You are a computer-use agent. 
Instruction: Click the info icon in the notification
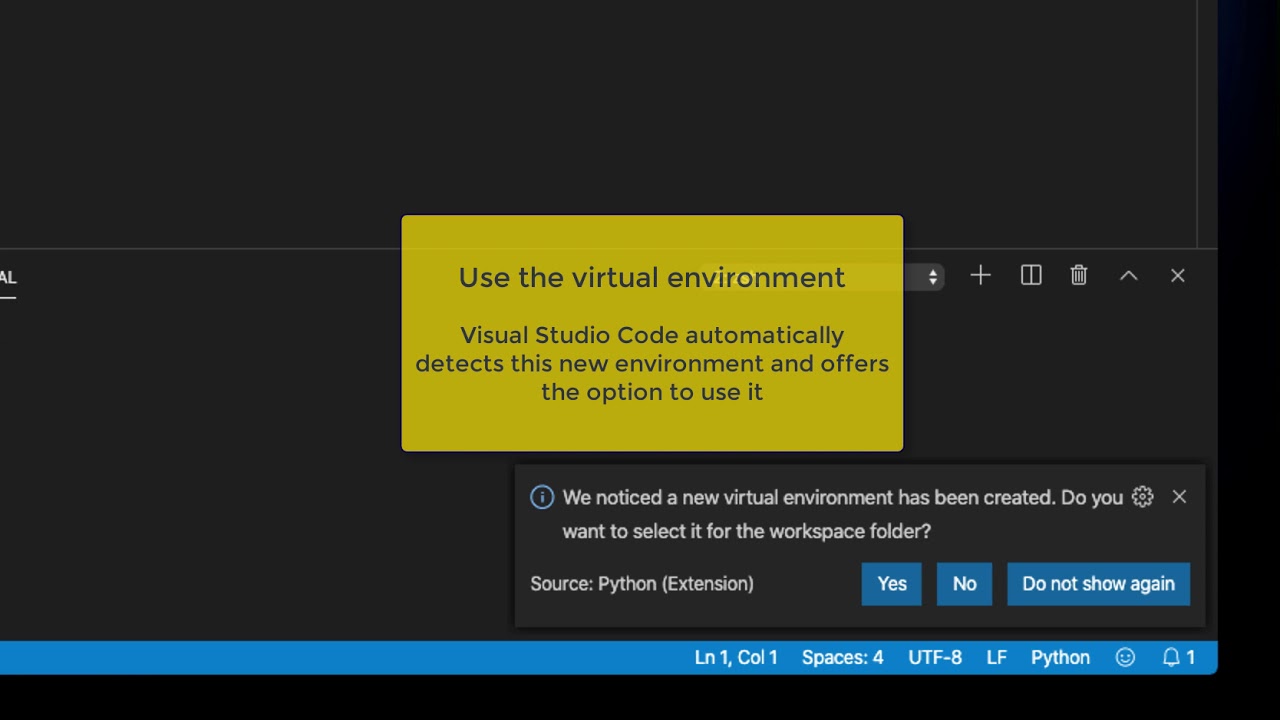click(542, 497)
